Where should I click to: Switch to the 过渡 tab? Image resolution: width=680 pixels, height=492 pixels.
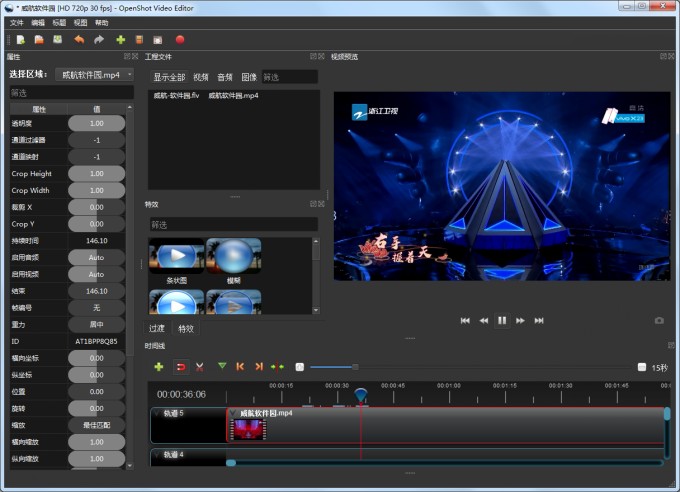(x=157, y=328)
